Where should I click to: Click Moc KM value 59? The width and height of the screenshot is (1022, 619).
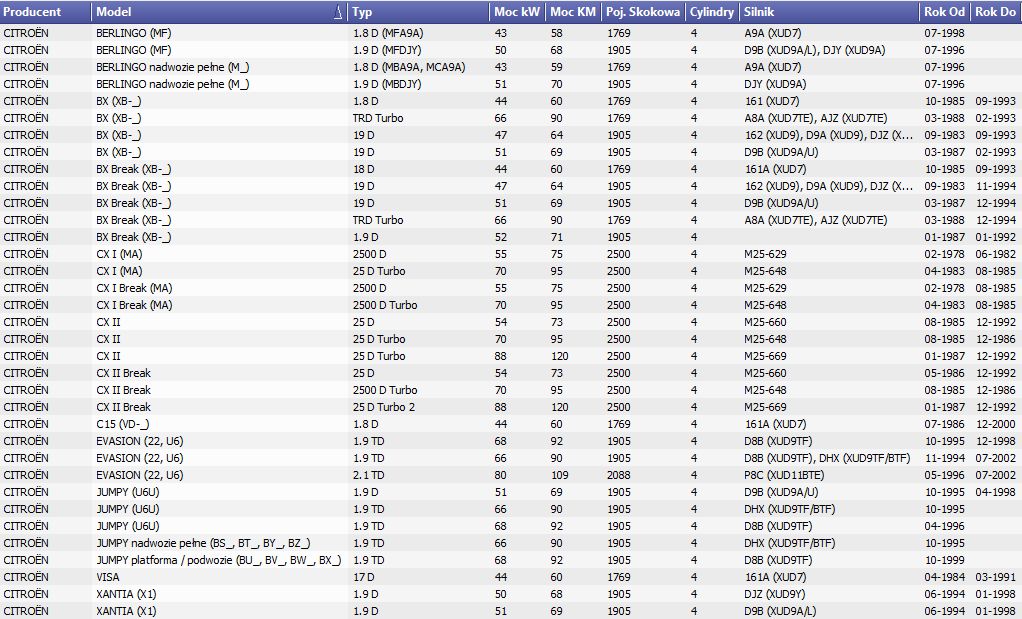pyautogui.click(x=556, y=67)
